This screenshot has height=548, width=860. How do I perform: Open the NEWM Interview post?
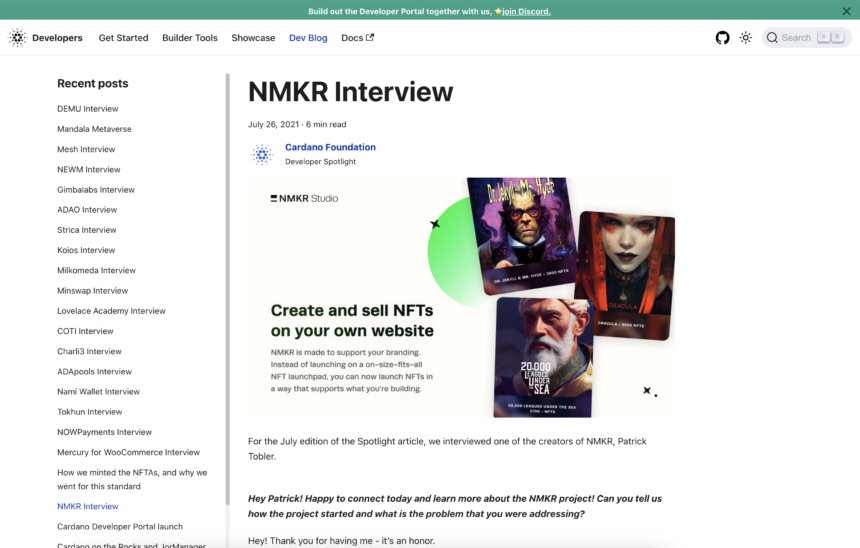[89, 170]
